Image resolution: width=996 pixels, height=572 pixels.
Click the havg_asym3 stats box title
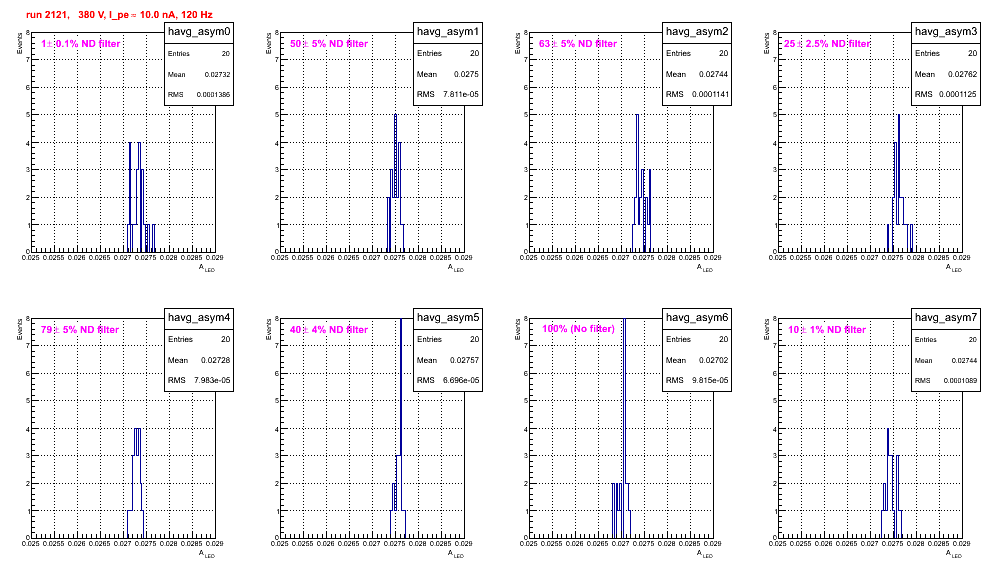[x=946, y=31]
